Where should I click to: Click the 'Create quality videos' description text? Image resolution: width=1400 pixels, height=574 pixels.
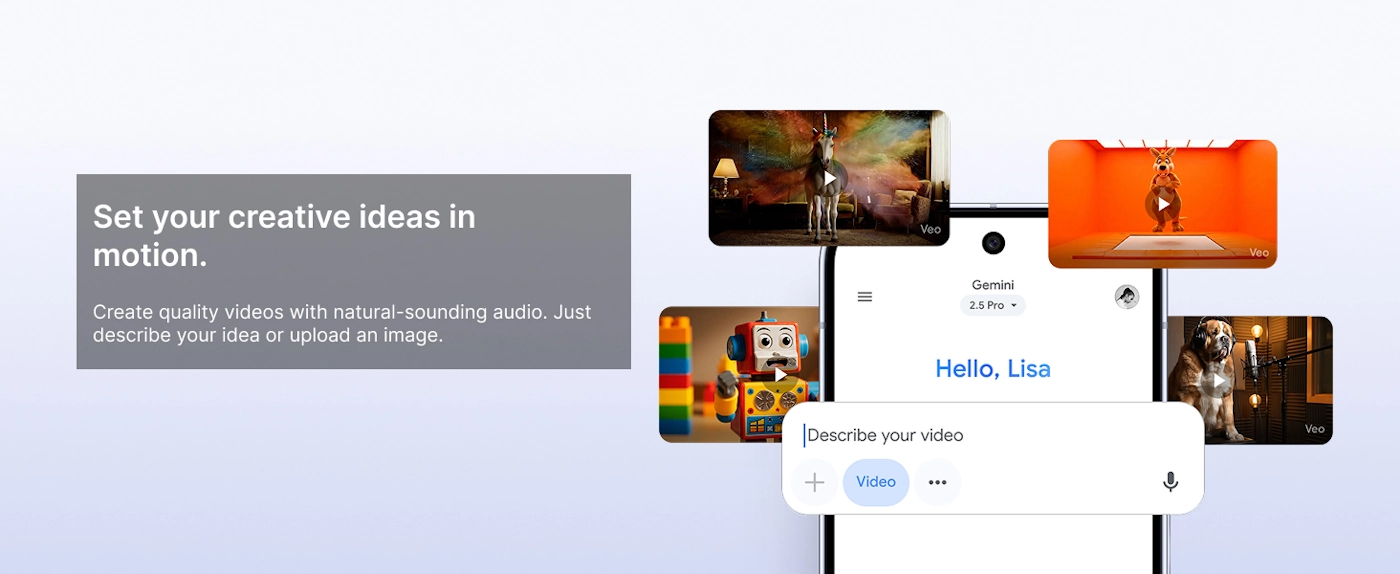point(342,323)
